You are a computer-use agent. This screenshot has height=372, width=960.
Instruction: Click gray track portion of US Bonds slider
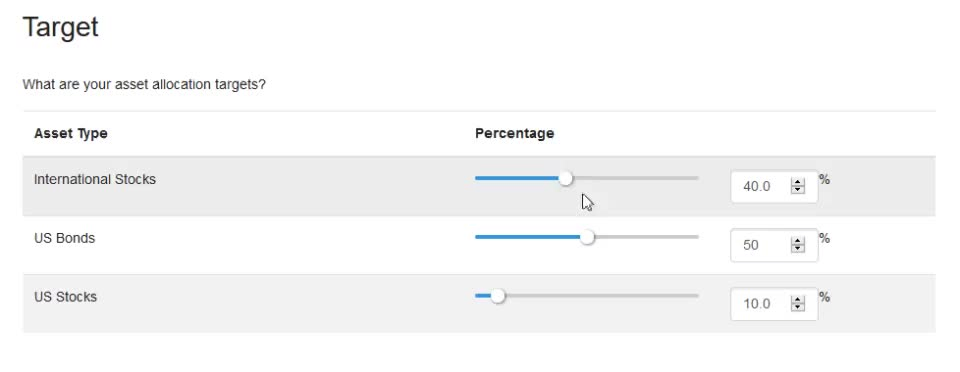647,237
